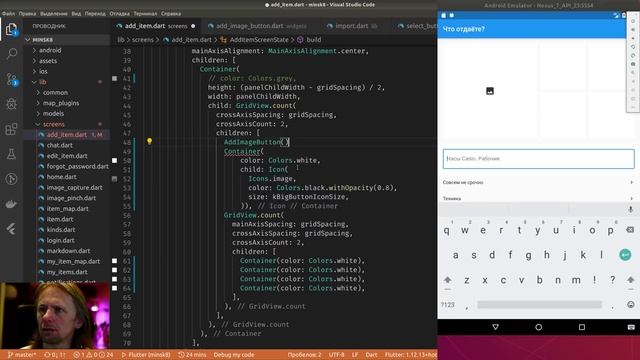Collapse the screens folder
Screen dimensions: 640x360
[67, 124]
